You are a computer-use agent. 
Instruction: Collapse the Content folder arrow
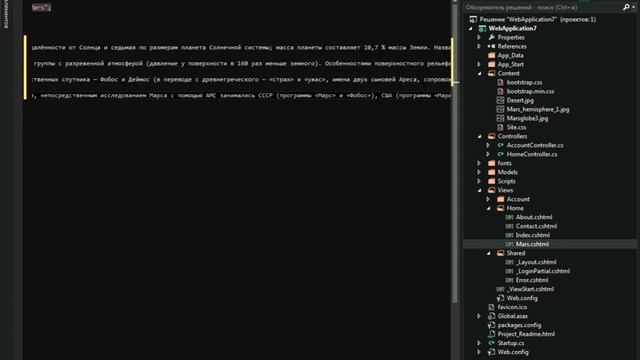480,73
